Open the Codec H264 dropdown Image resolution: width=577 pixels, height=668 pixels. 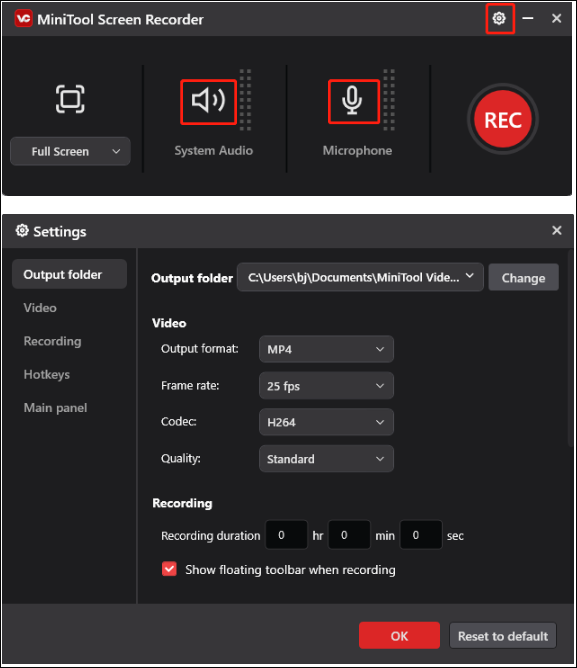click(326, 422)
